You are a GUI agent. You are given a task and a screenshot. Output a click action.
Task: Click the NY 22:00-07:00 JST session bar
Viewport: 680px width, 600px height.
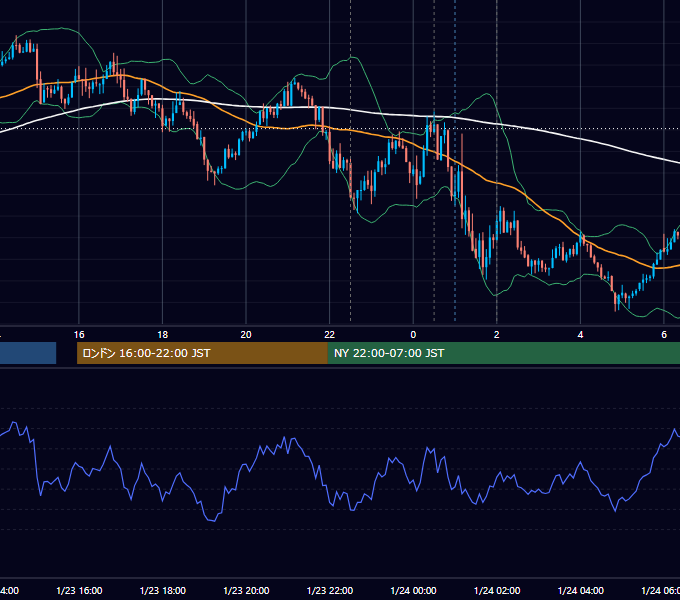click(x=503, y=353)
